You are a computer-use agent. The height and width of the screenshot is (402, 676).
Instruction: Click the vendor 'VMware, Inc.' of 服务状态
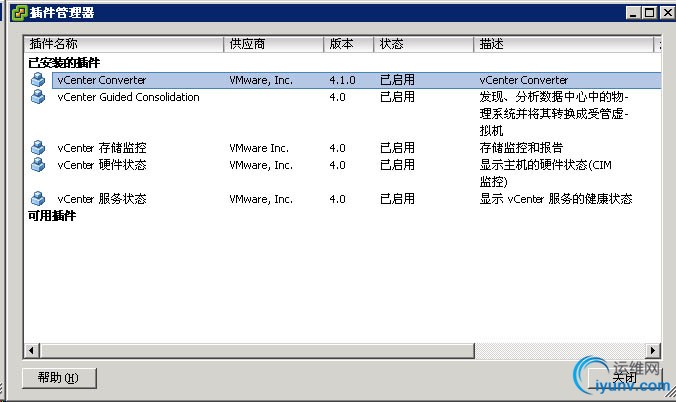pyautogui.click(x=261, y=199)
